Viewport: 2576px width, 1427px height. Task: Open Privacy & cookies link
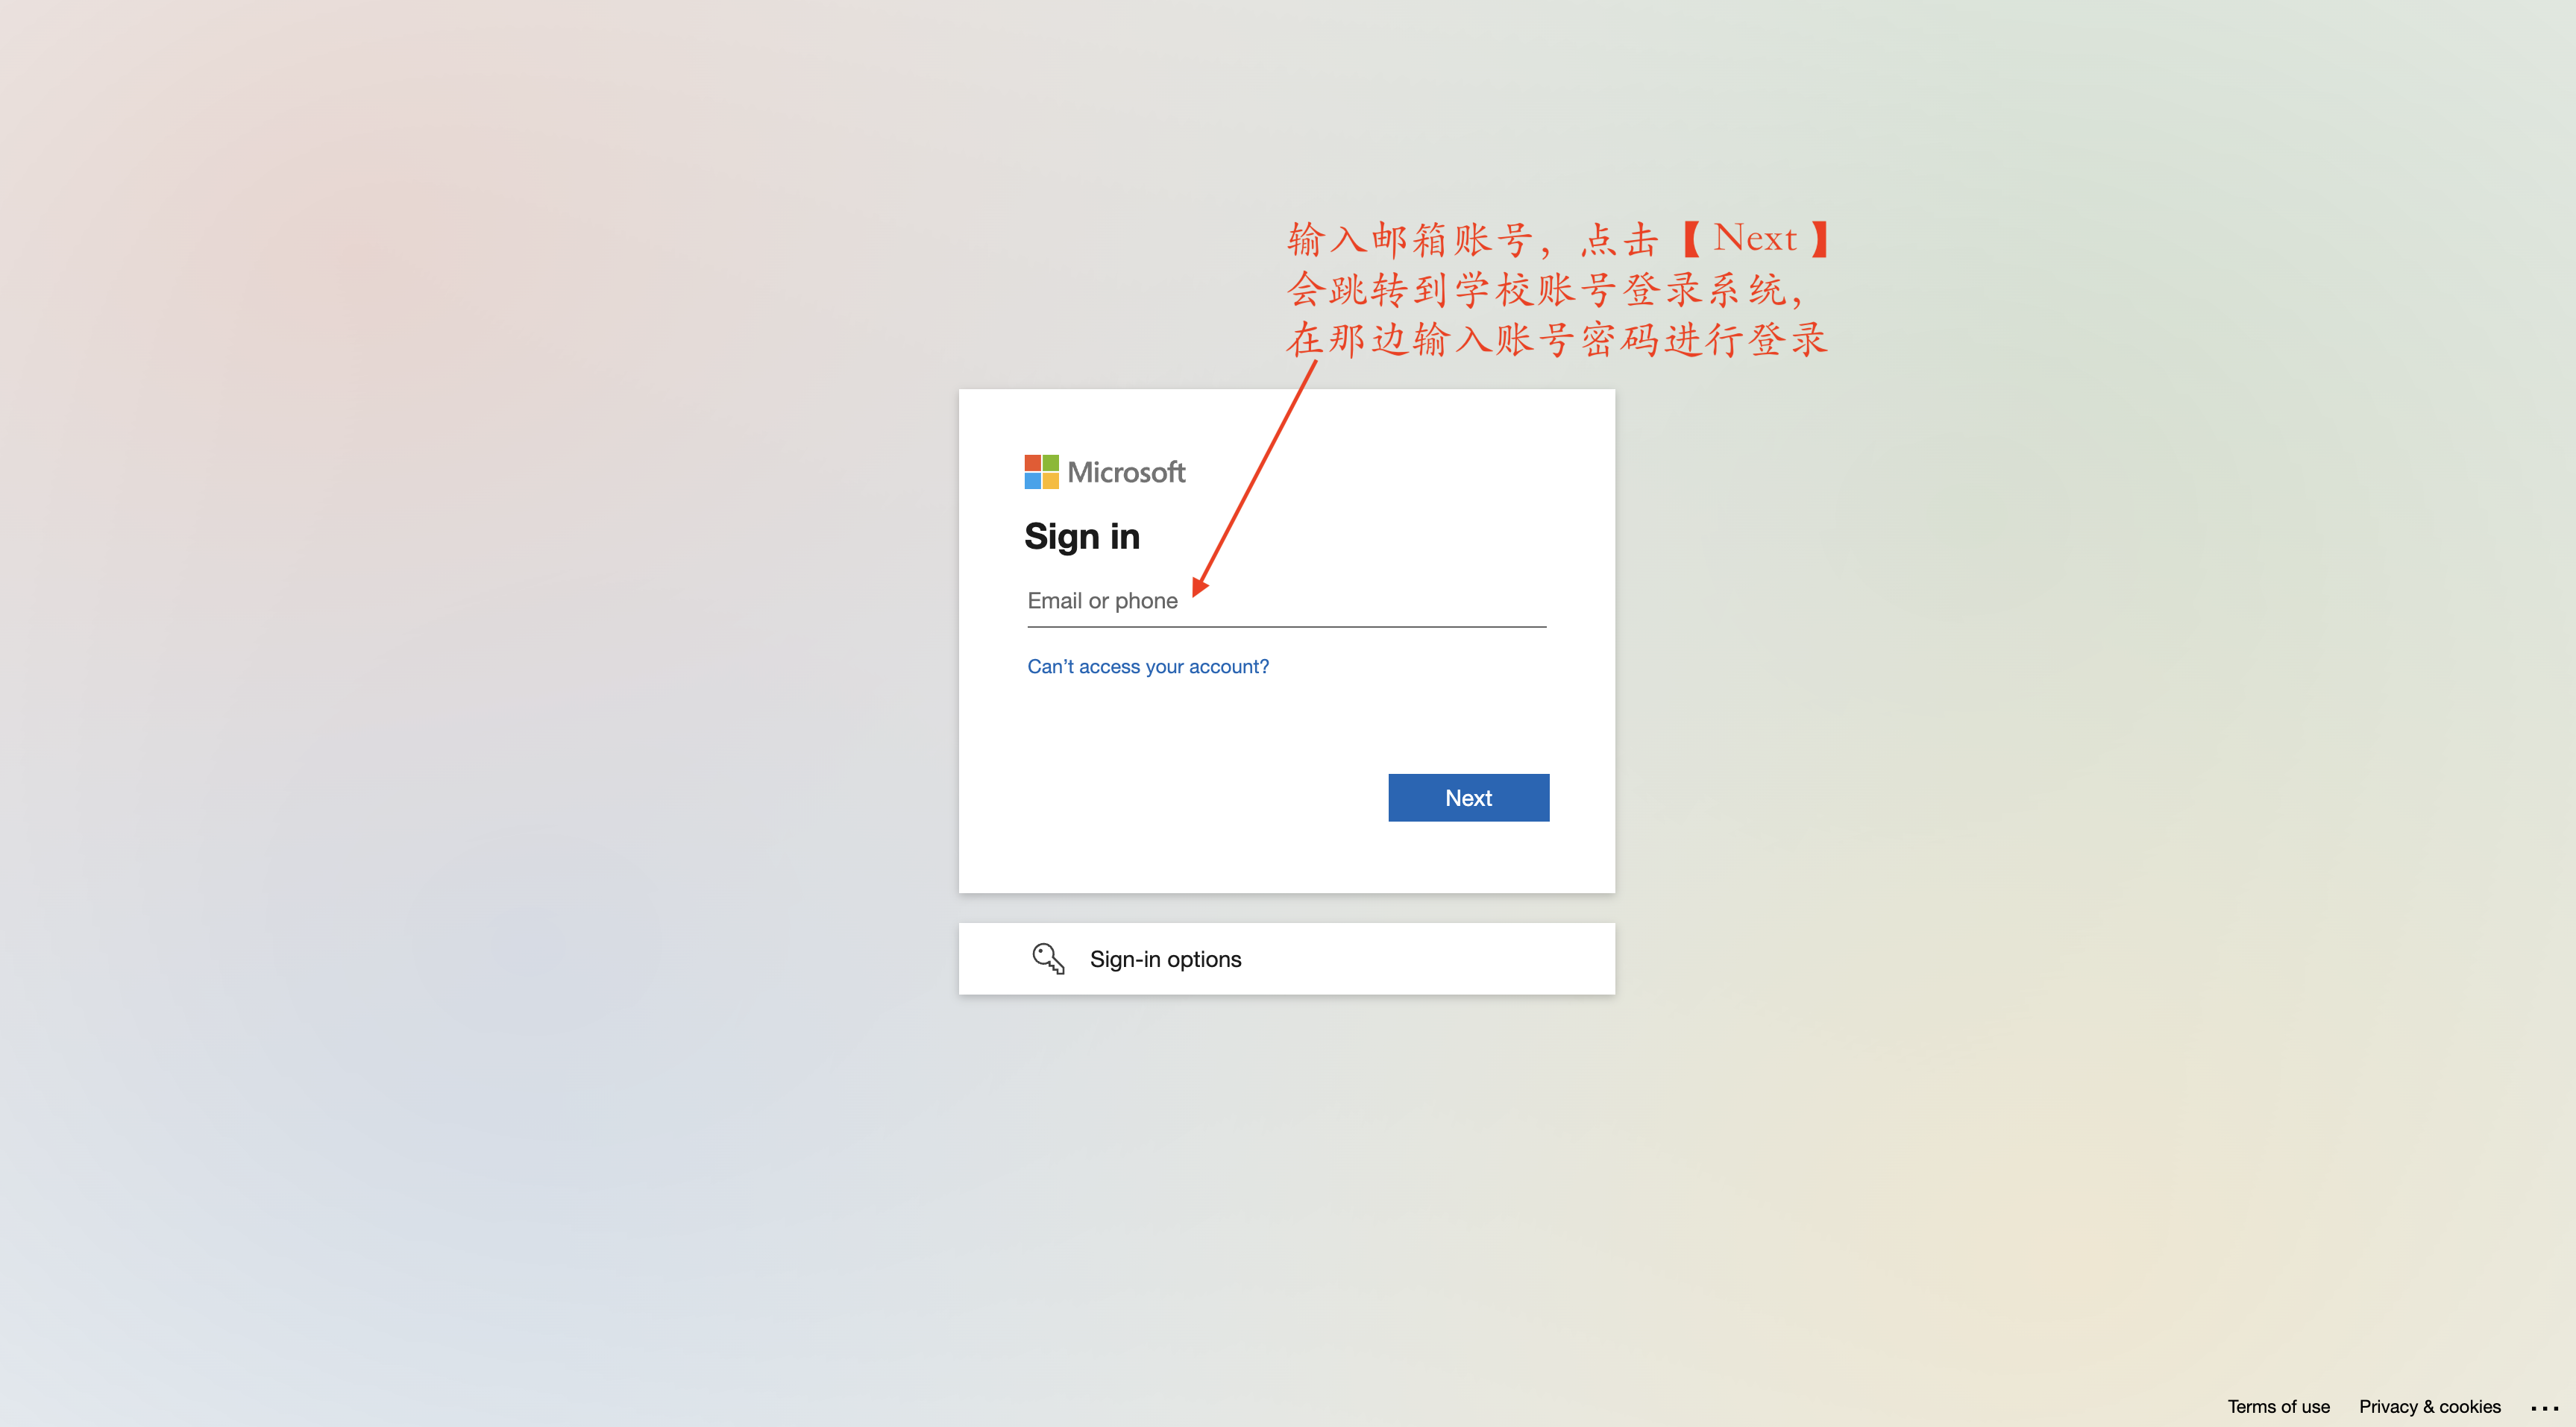pyautogui.click(x=2429, y=1406)
